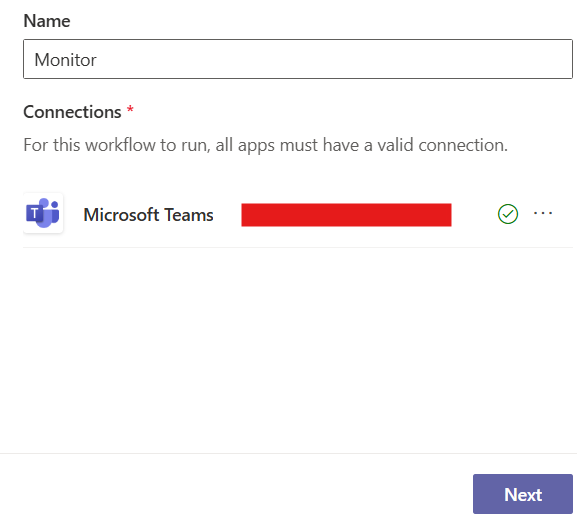Click the red required asterisk beside Connections
577x521 pixels.
130,109
